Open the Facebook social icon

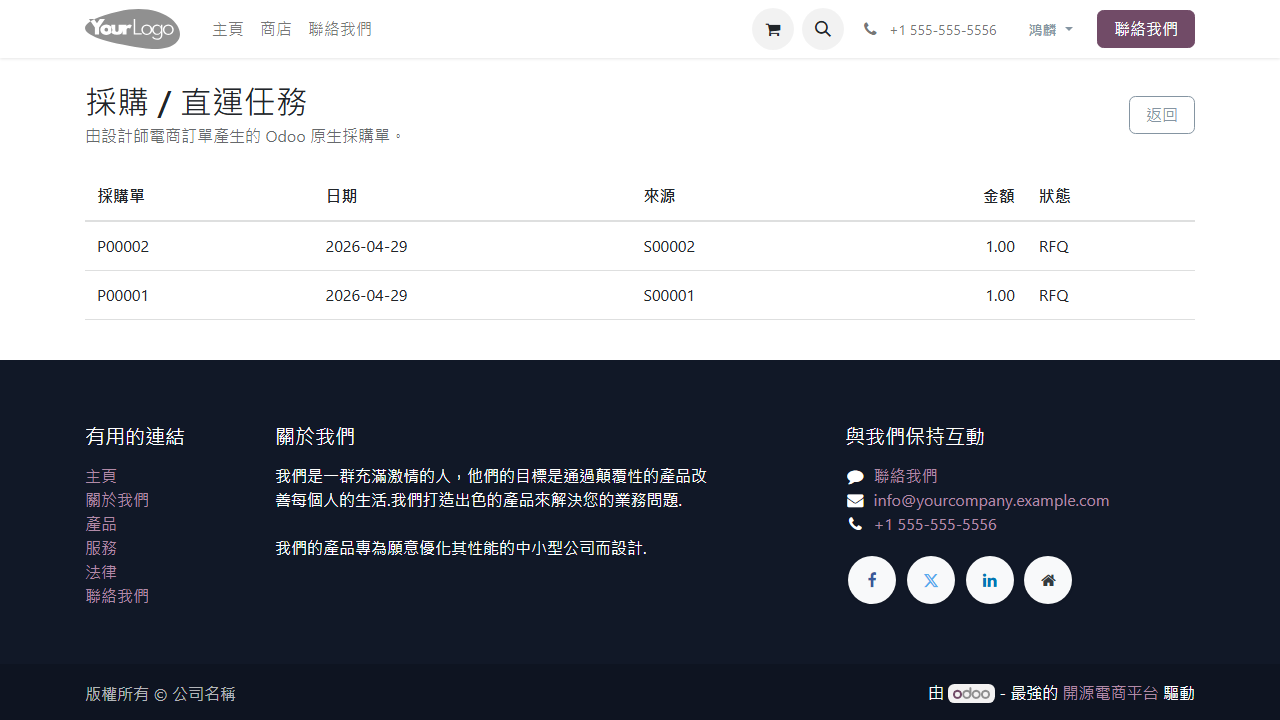click(x=872, y=580)
